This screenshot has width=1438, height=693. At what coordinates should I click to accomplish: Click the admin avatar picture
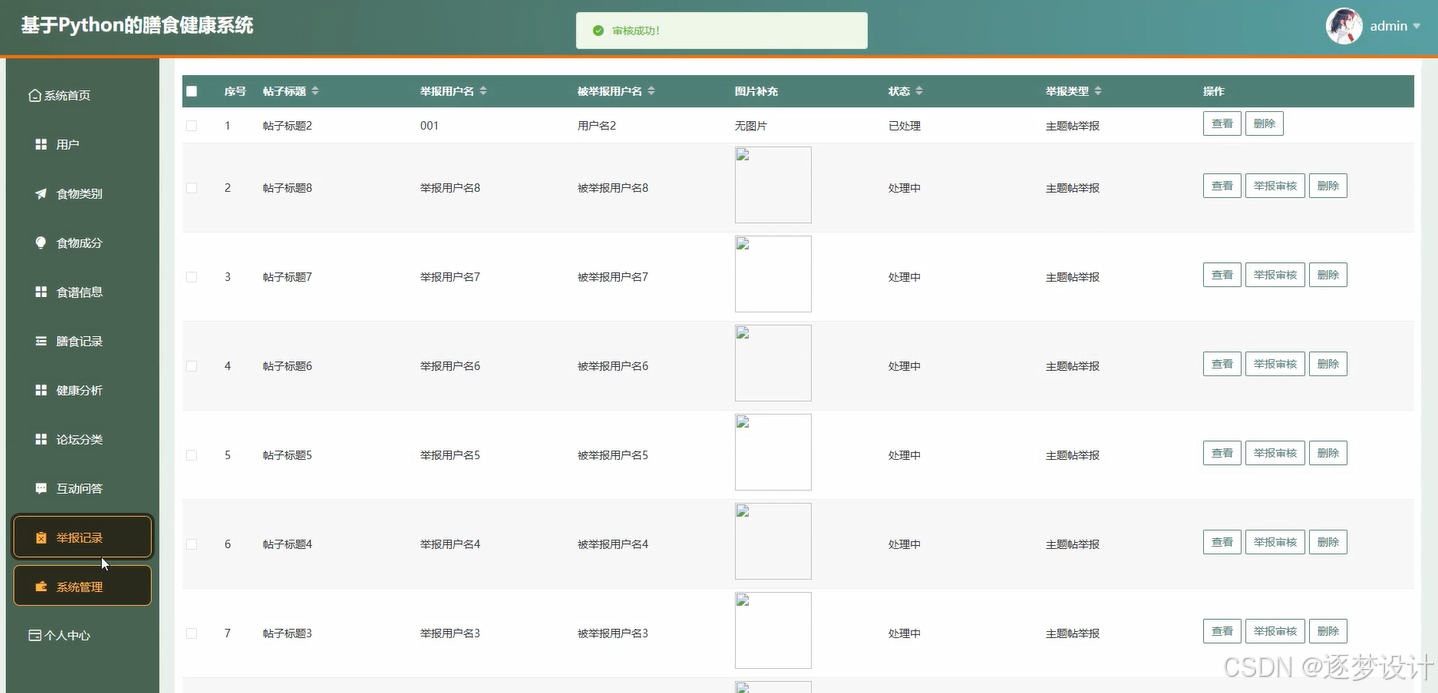click(x=1344, y=26)
